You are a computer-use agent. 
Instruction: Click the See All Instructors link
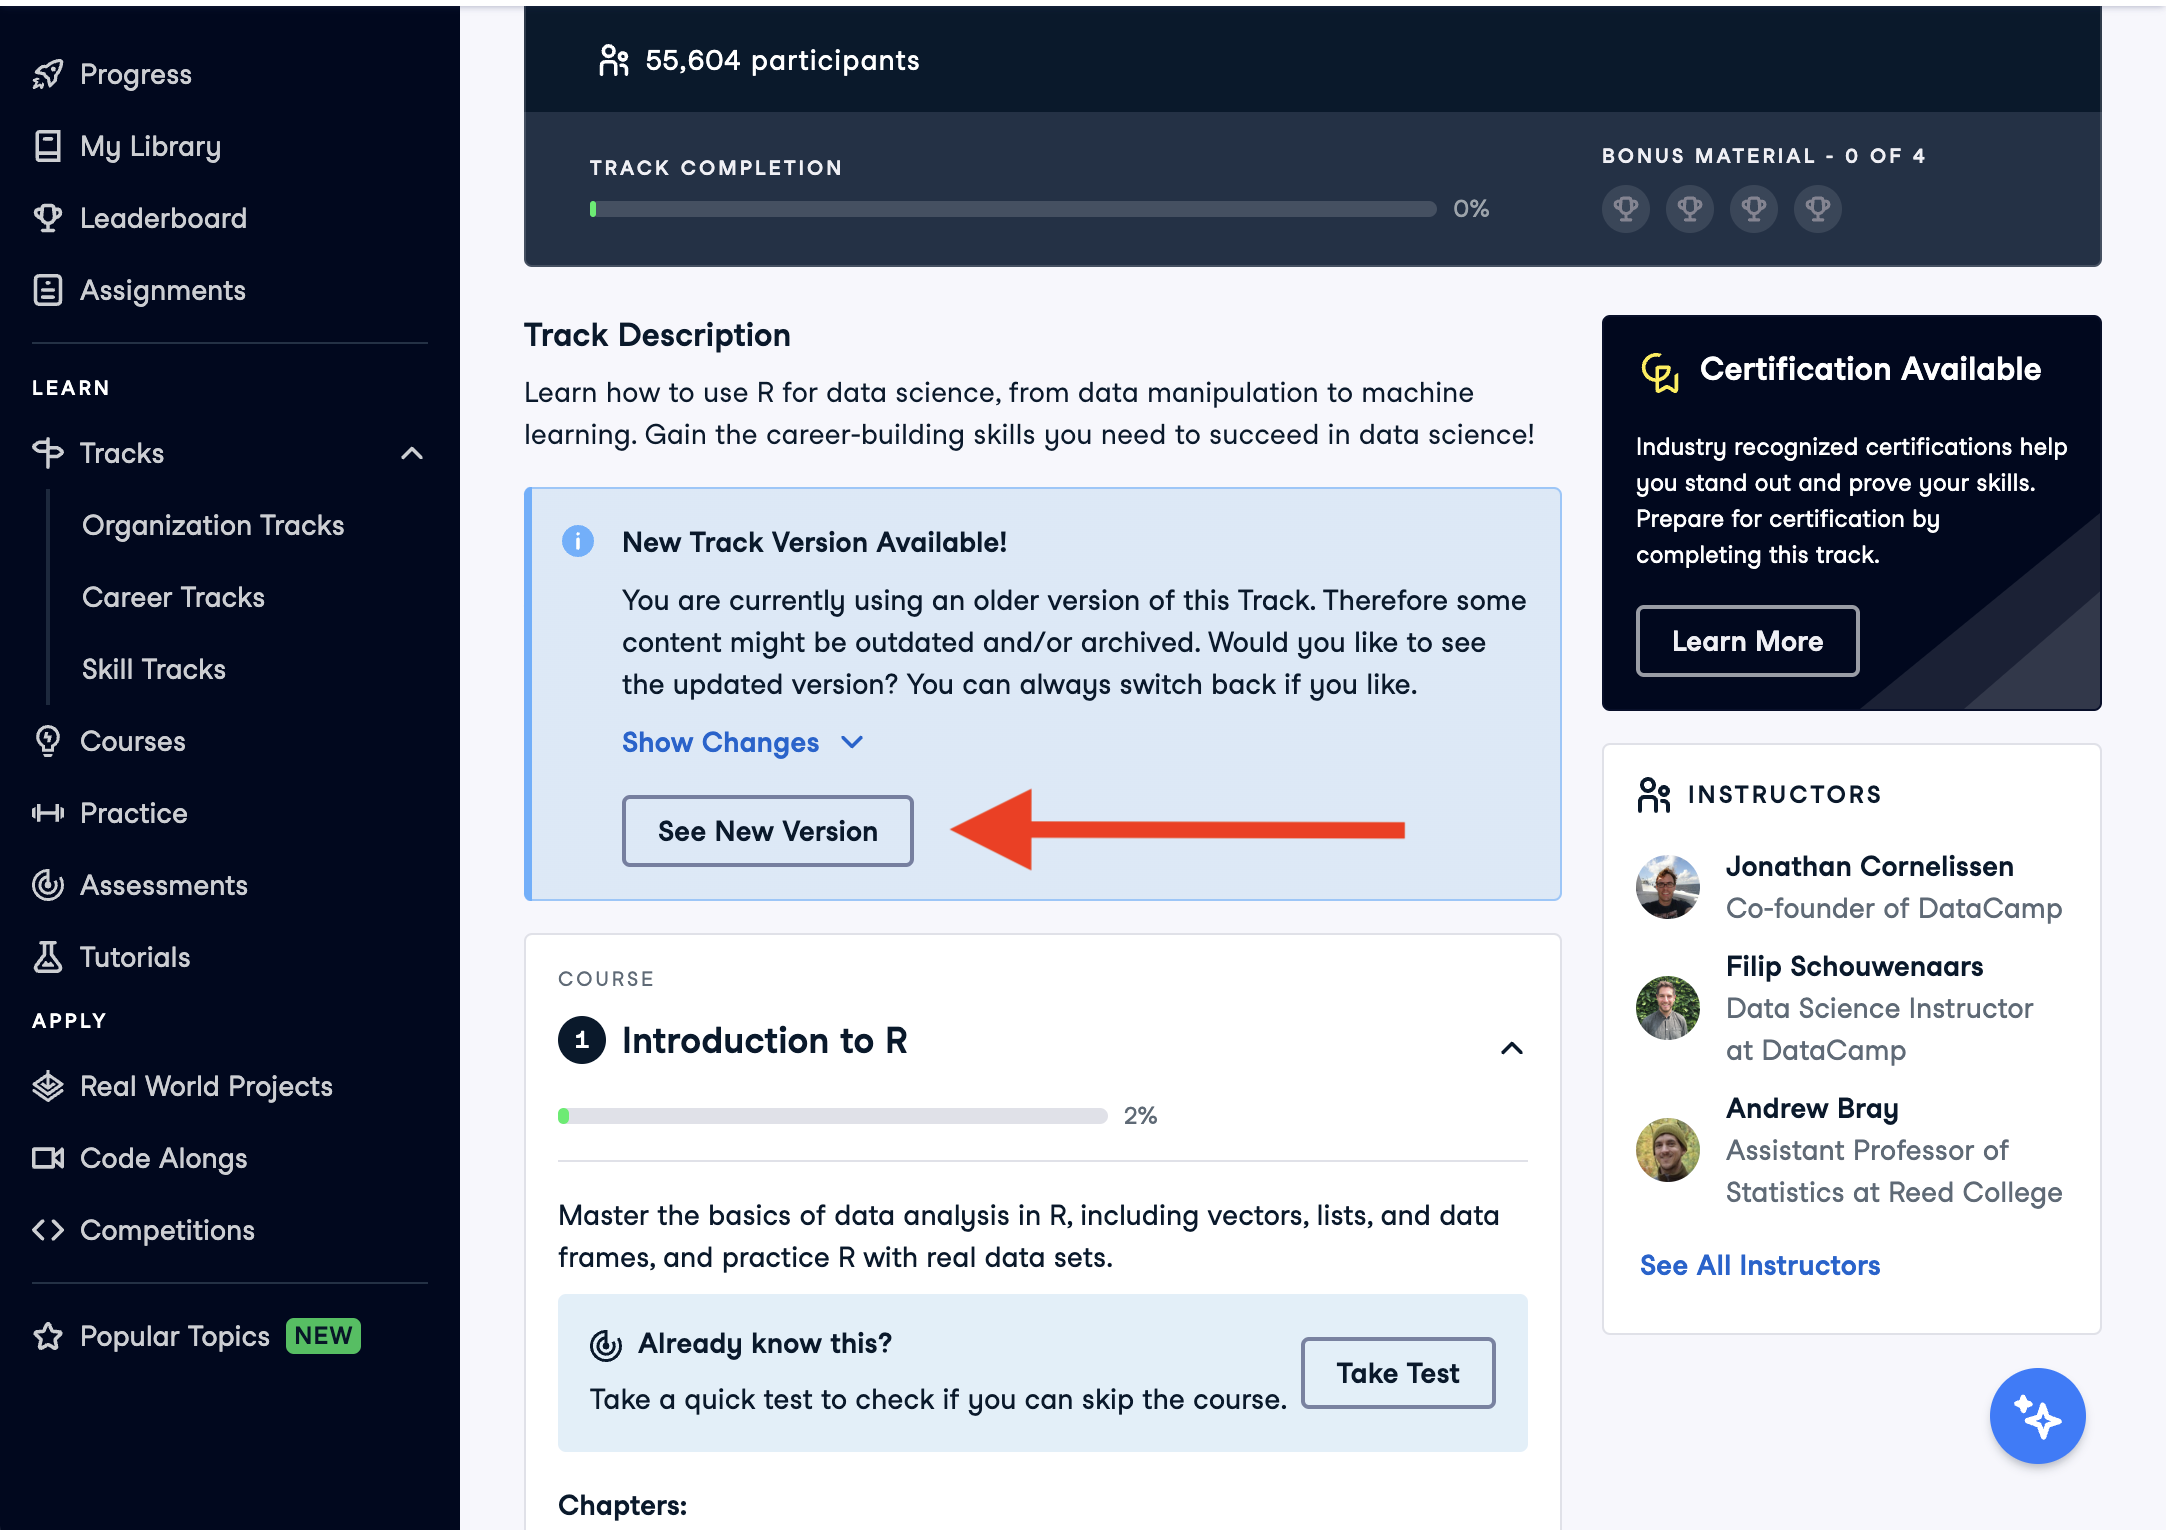click(1759, 1265)
